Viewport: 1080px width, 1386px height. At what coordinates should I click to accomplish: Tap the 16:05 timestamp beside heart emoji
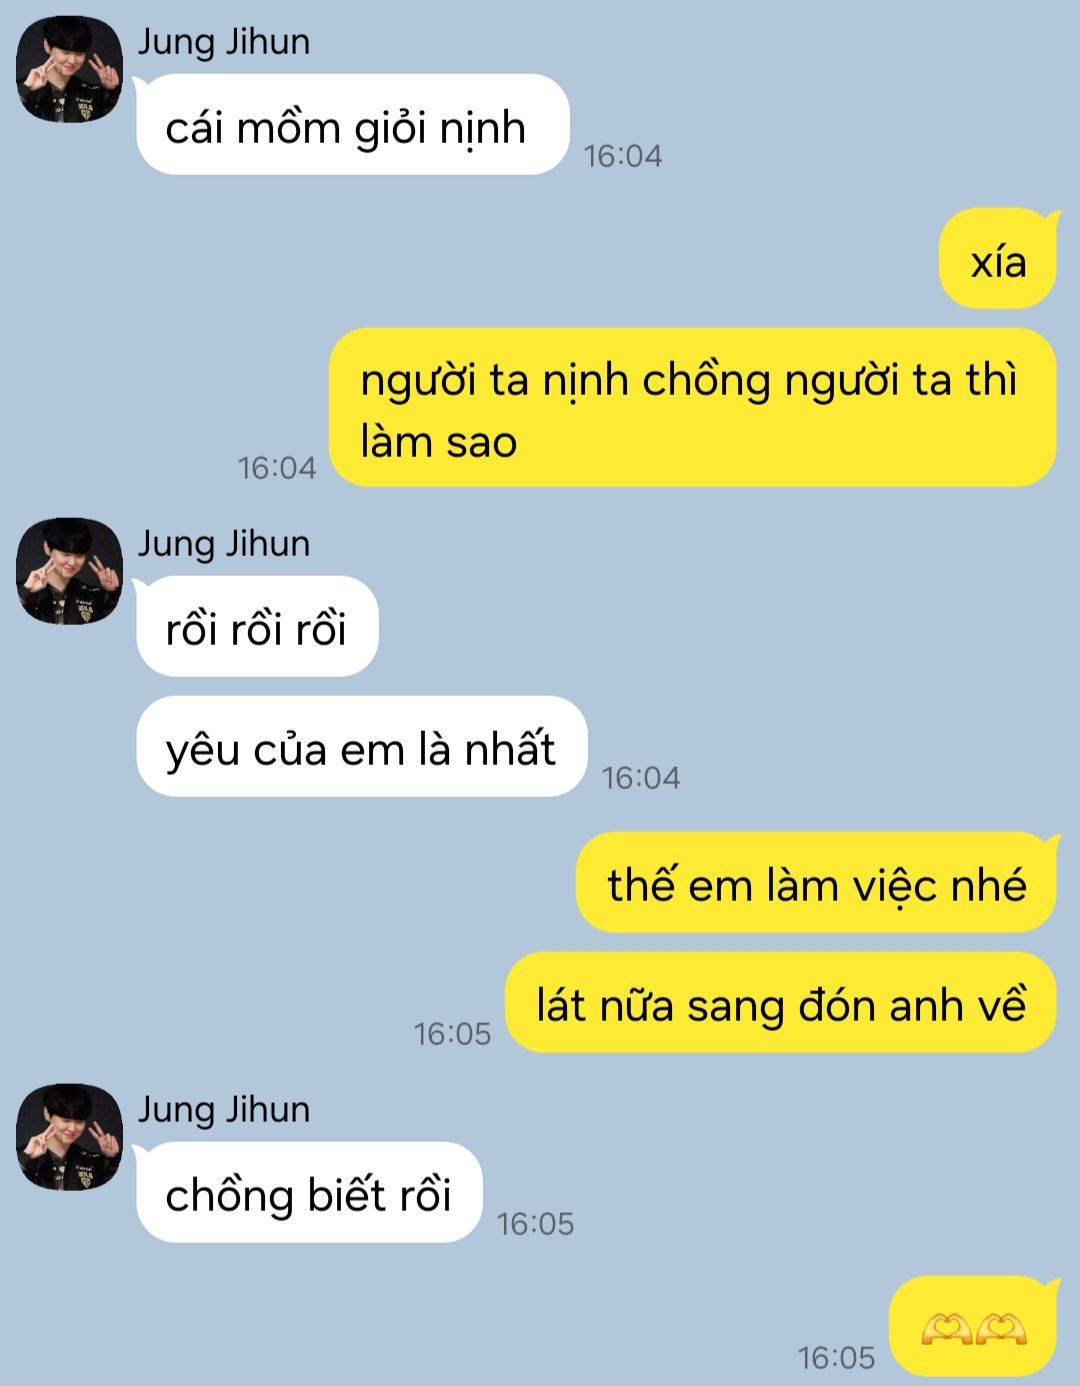coord(836,1358)
